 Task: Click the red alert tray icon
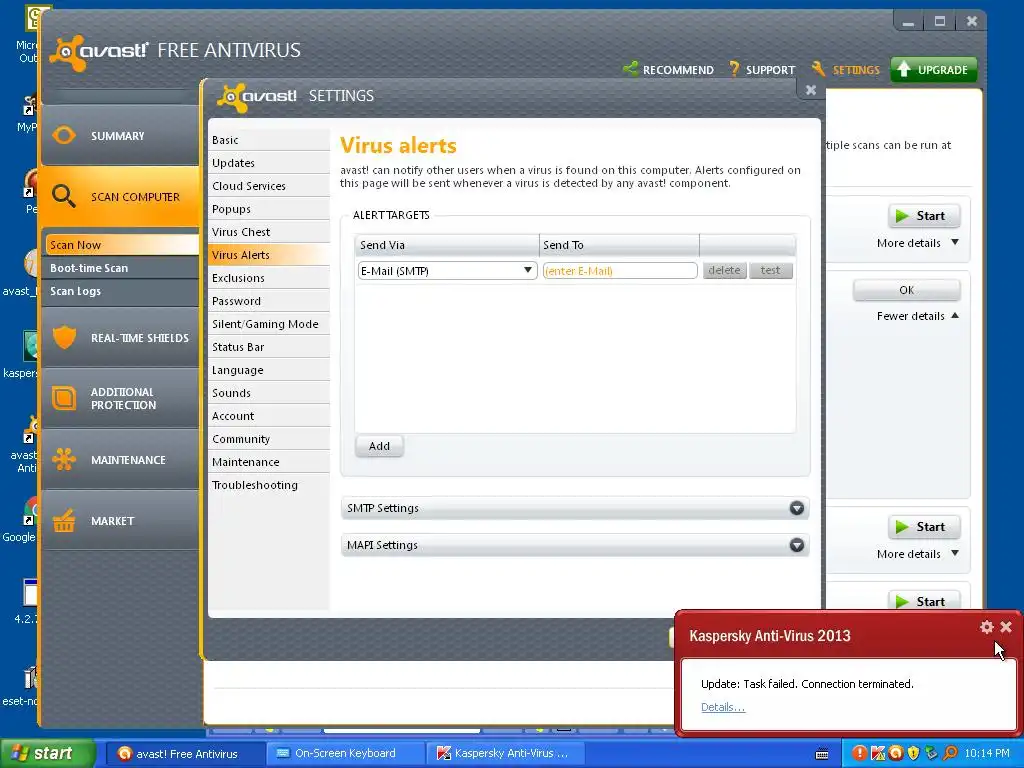[x=860, y=753]
